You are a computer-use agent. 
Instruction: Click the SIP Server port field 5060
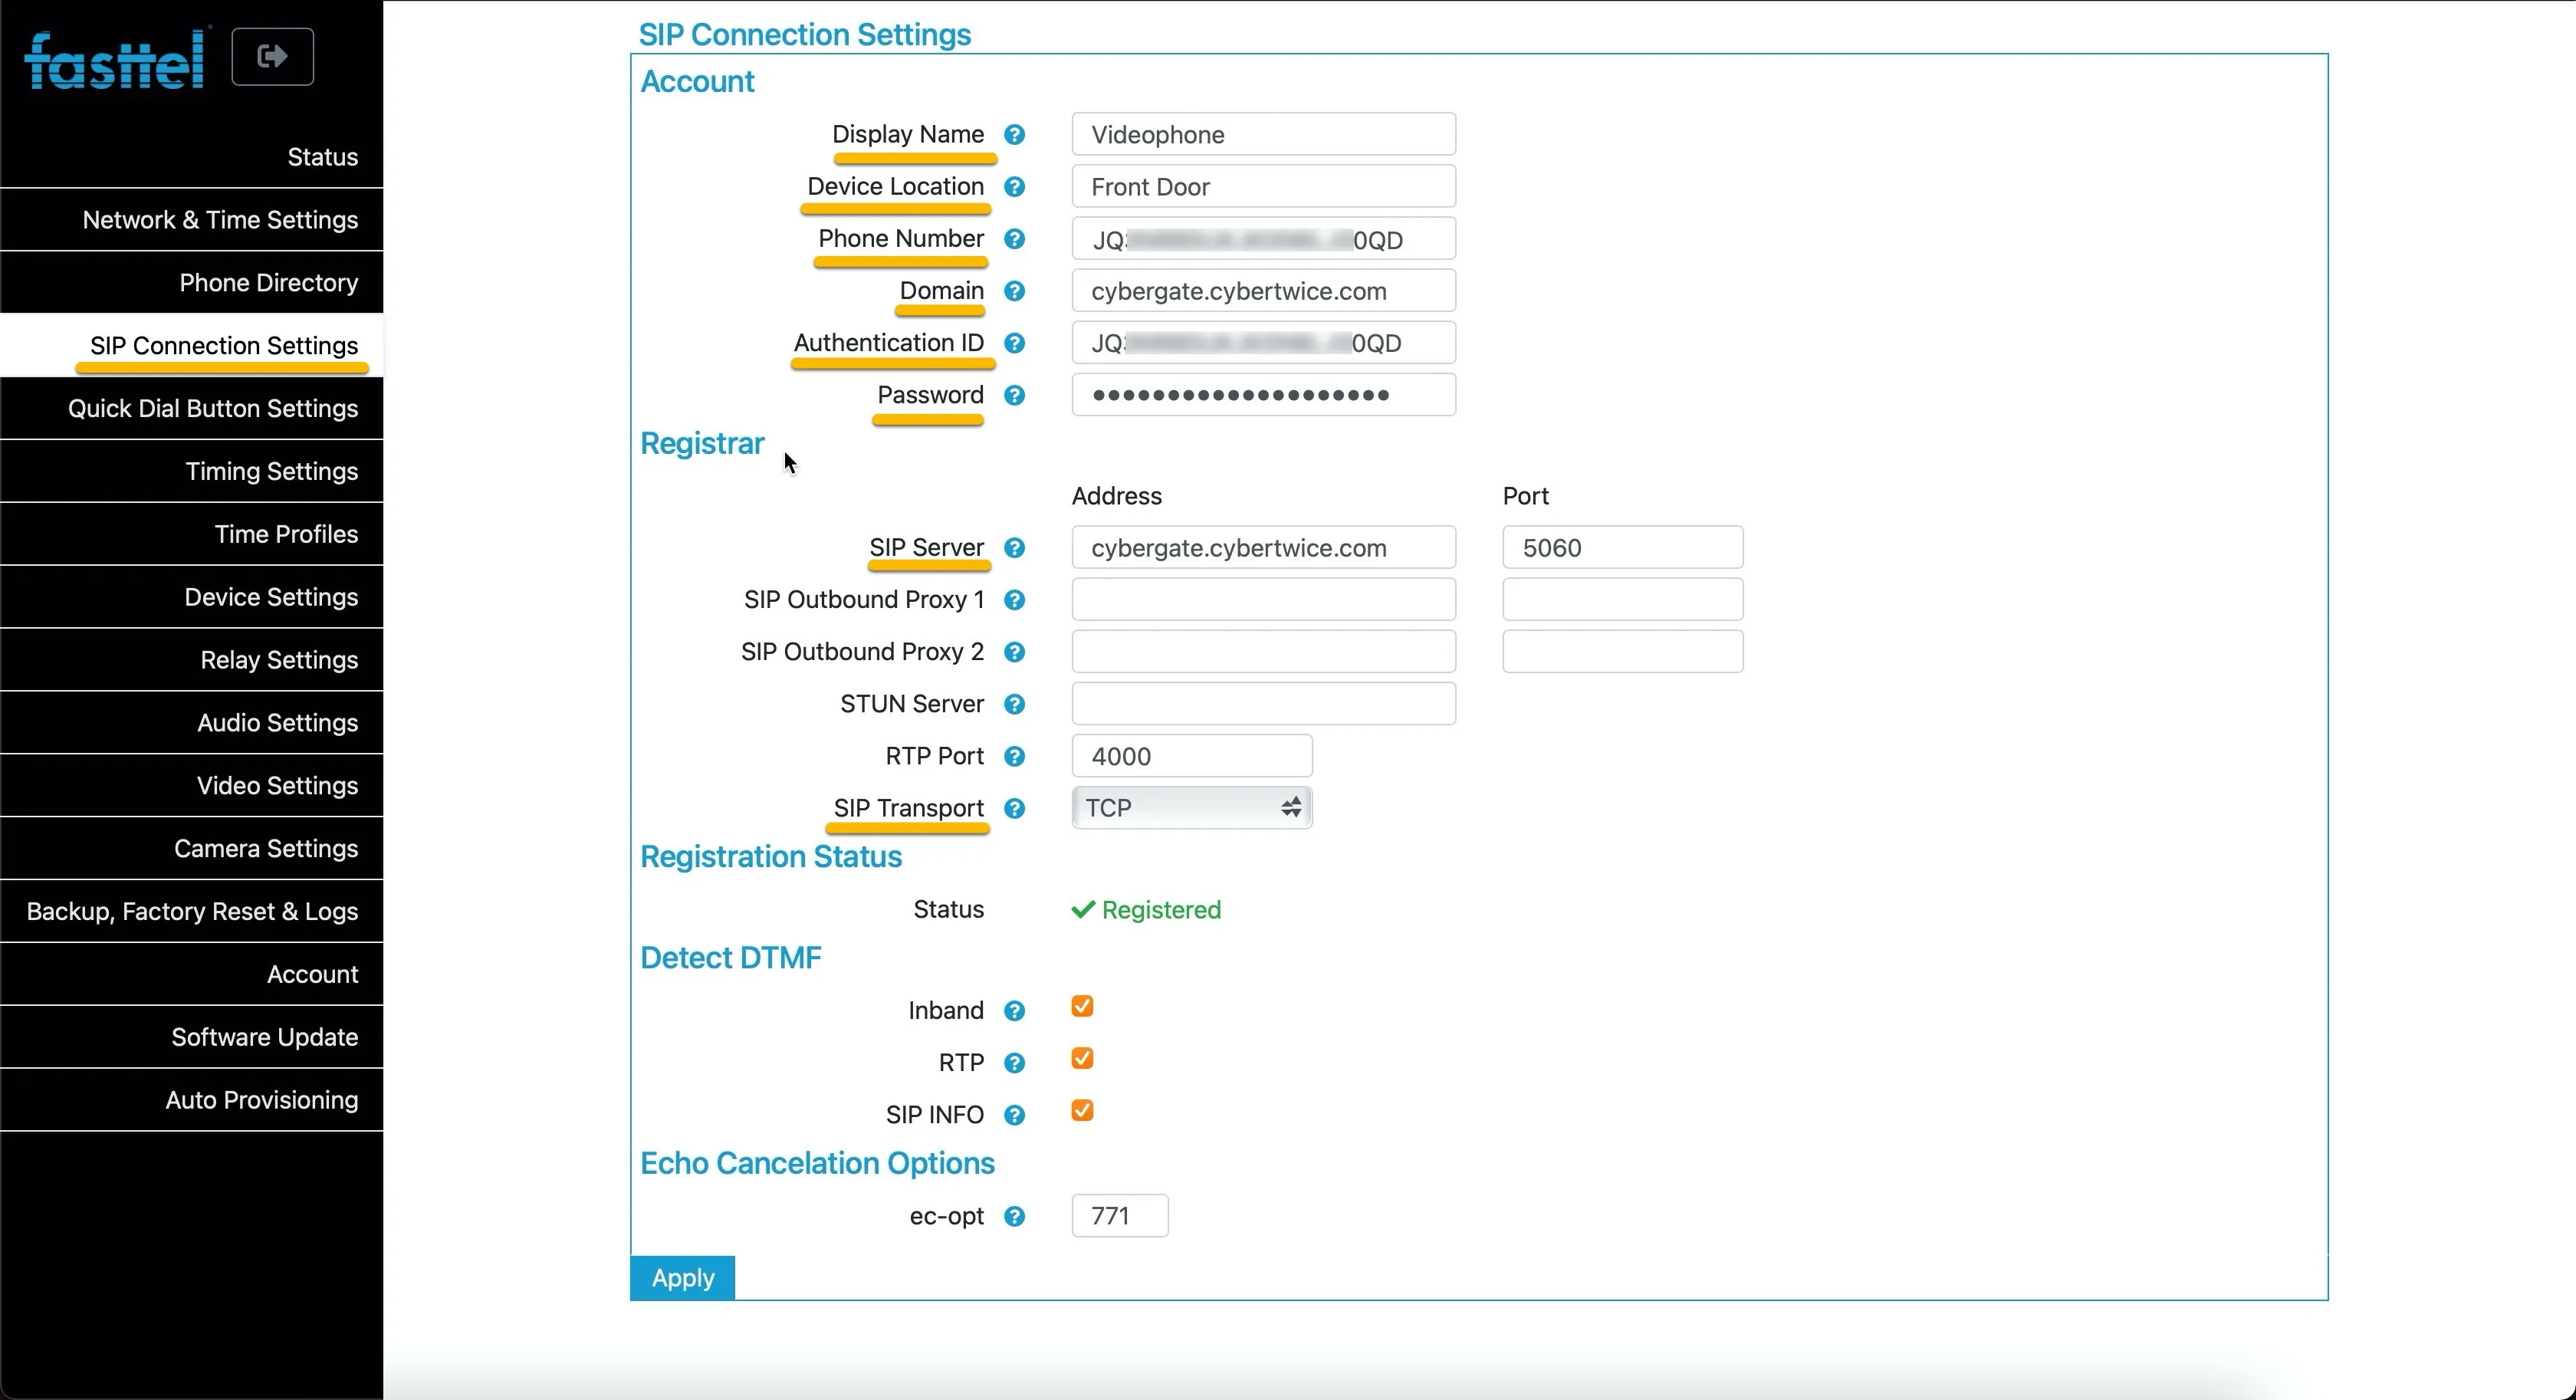coord(1623,548)
